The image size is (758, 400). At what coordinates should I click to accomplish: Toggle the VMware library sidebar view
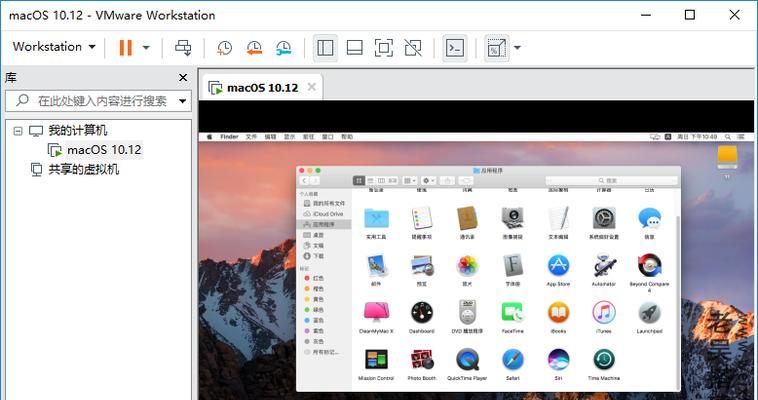(x=325, y=47)
